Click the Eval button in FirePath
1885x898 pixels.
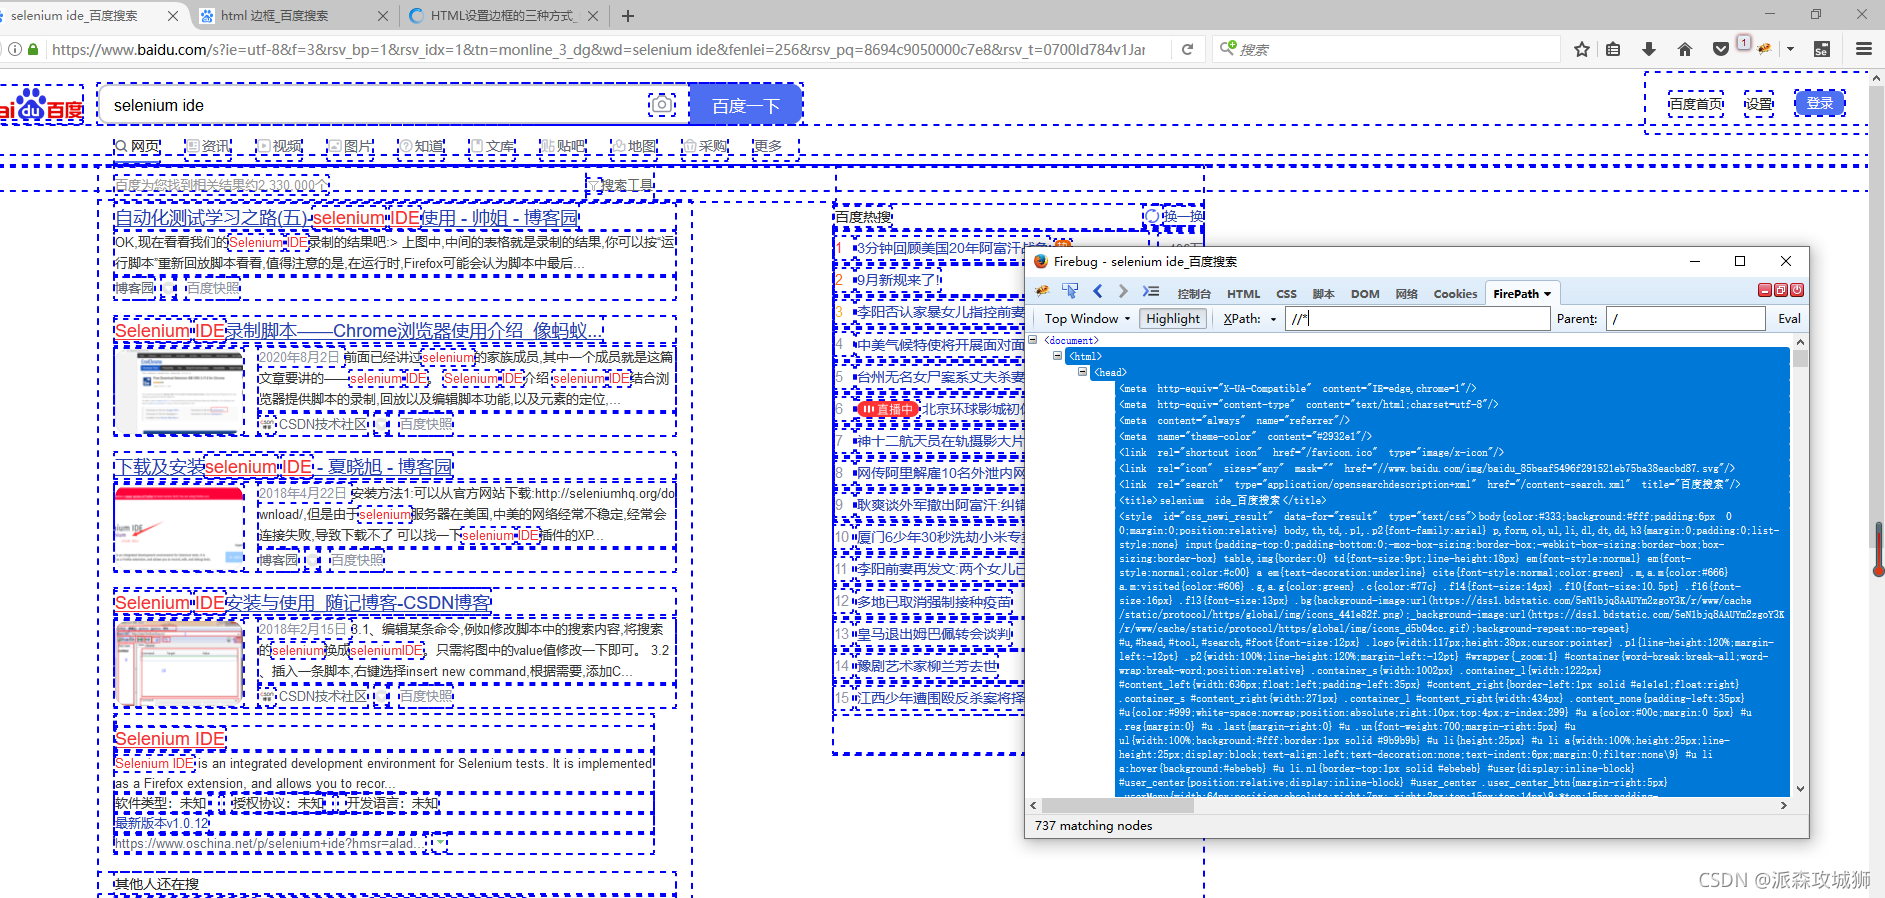click(1789, 319)
